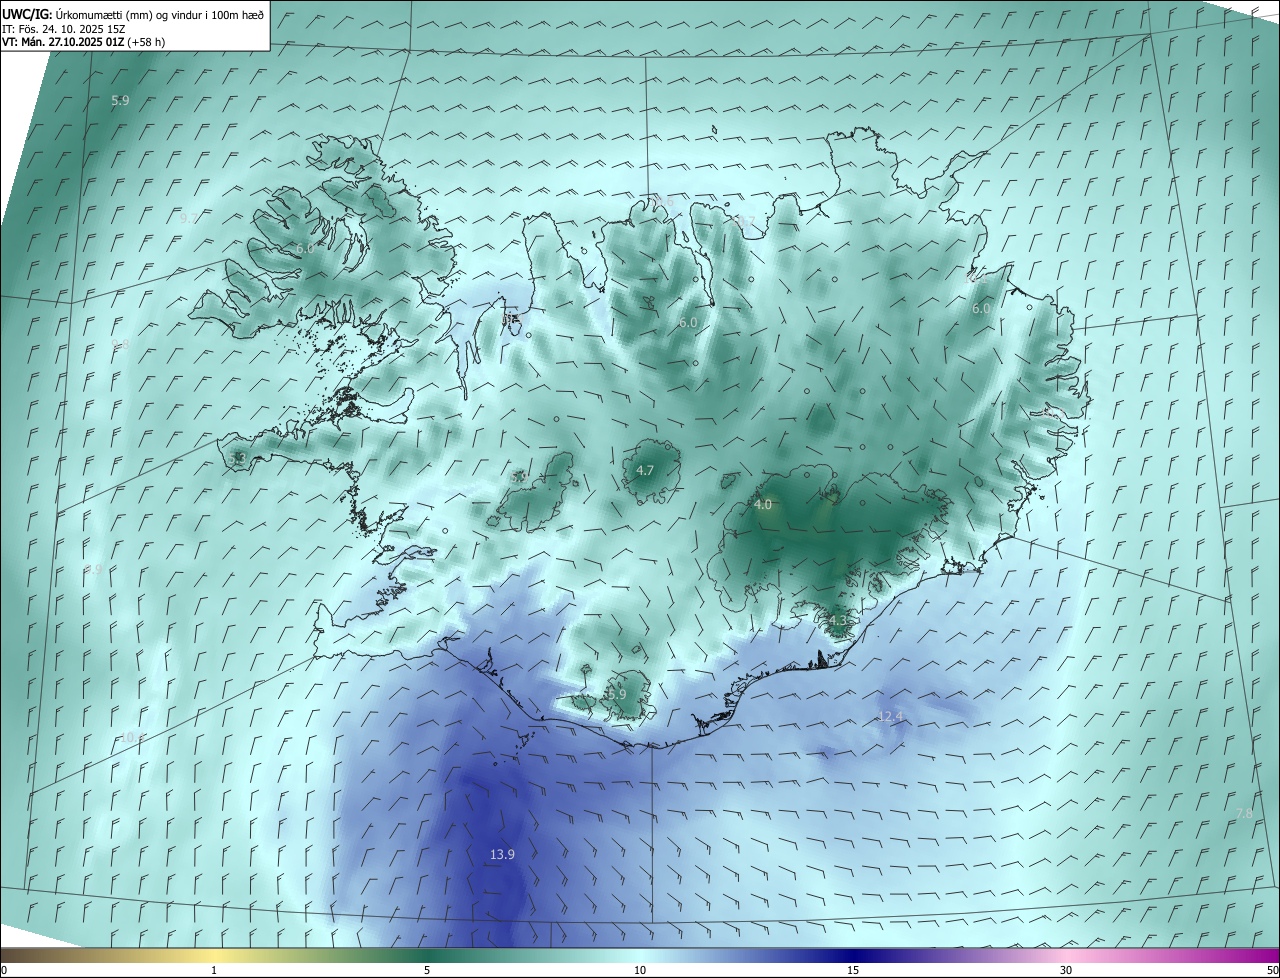Pick the dark blue color above tick 15
The width and height of the screenshot is (1280, 978).
853,955
